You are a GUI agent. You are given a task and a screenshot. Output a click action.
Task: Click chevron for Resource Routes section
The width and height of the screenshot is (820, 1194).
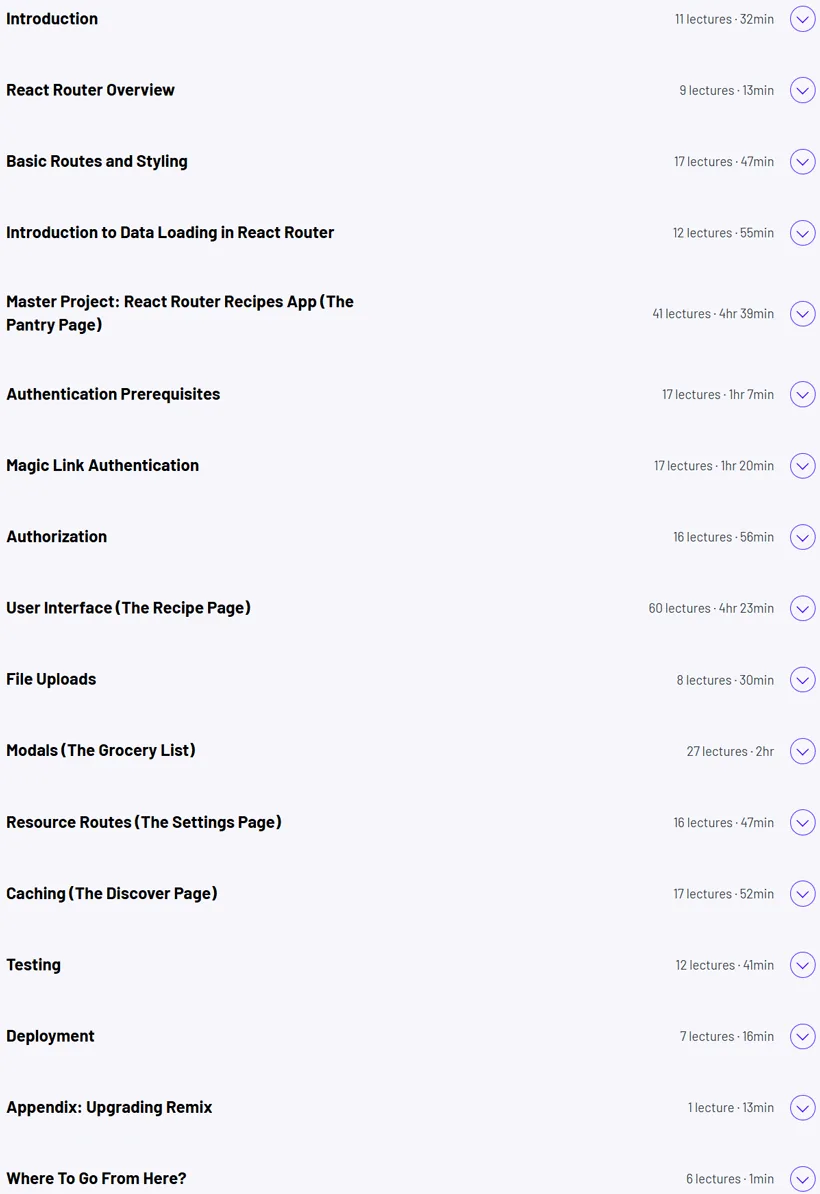click(802, 822)
